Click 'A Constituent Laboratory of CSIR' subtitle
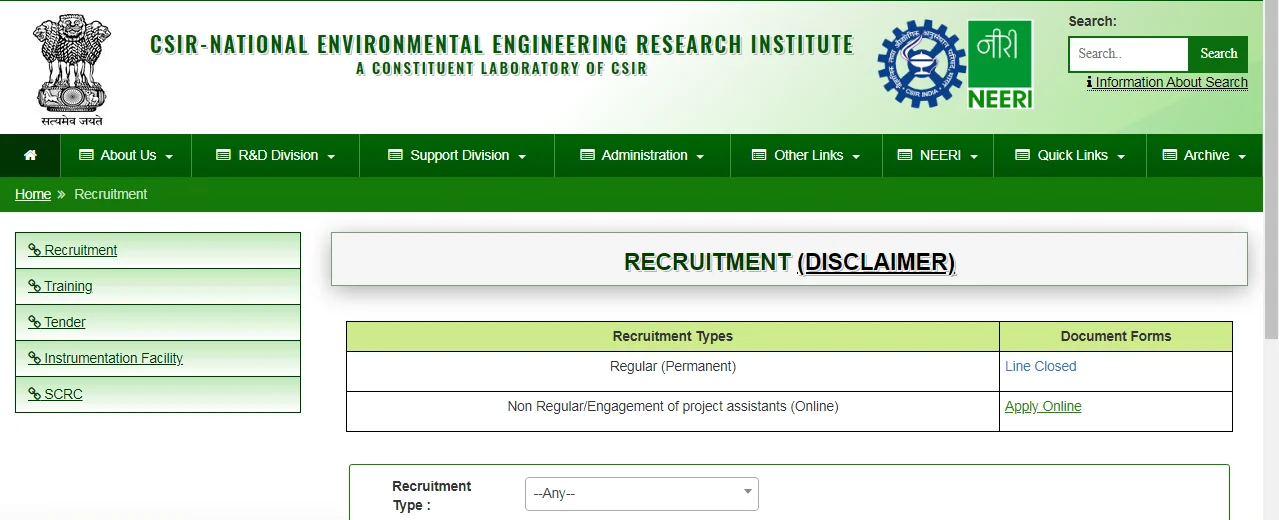 click(501, 69)
